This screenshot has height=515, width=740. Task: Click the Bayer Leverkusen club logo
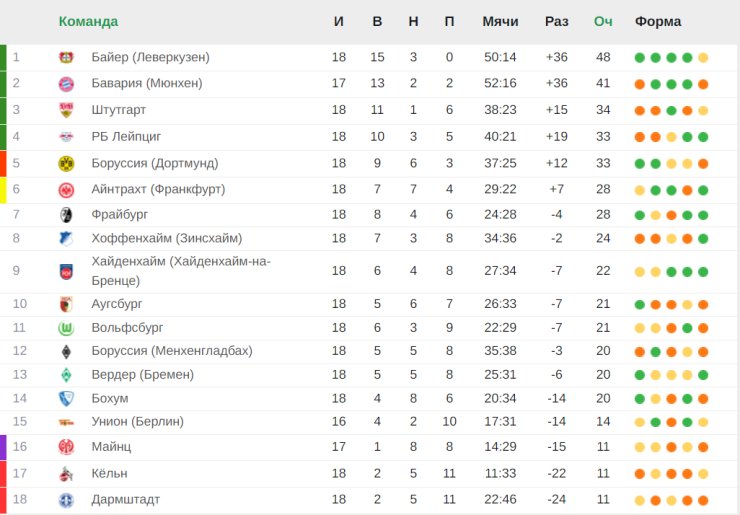tap(67, 58)
